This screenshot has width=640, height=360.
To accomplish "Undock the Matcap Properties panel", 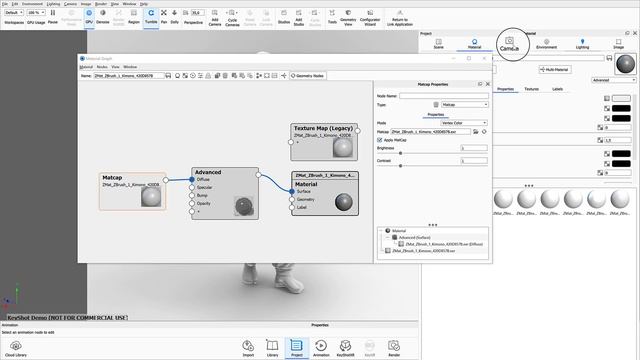I will [480, 84].
